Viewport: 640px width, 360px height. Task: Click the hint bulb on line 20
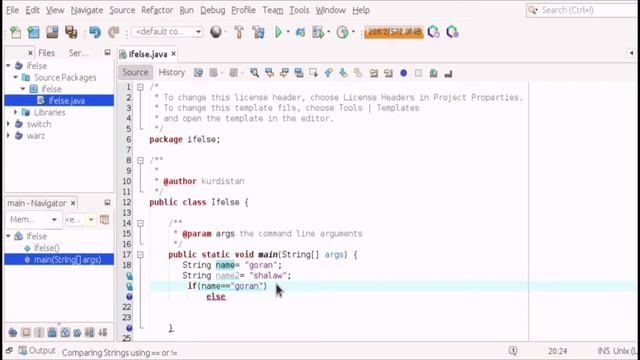pos(129,287)
